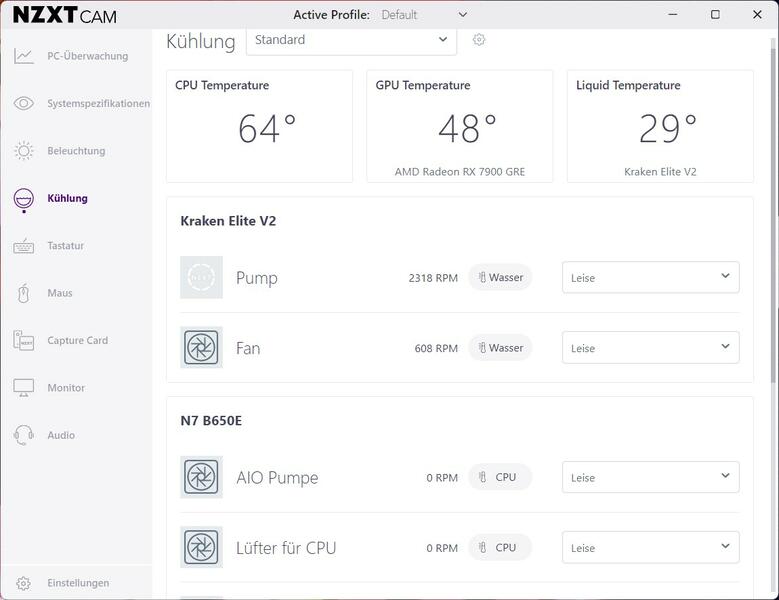Click the AIO Pumpe 0 RPM value
This screenshot has width=779, height=600.
click(442, 478)
